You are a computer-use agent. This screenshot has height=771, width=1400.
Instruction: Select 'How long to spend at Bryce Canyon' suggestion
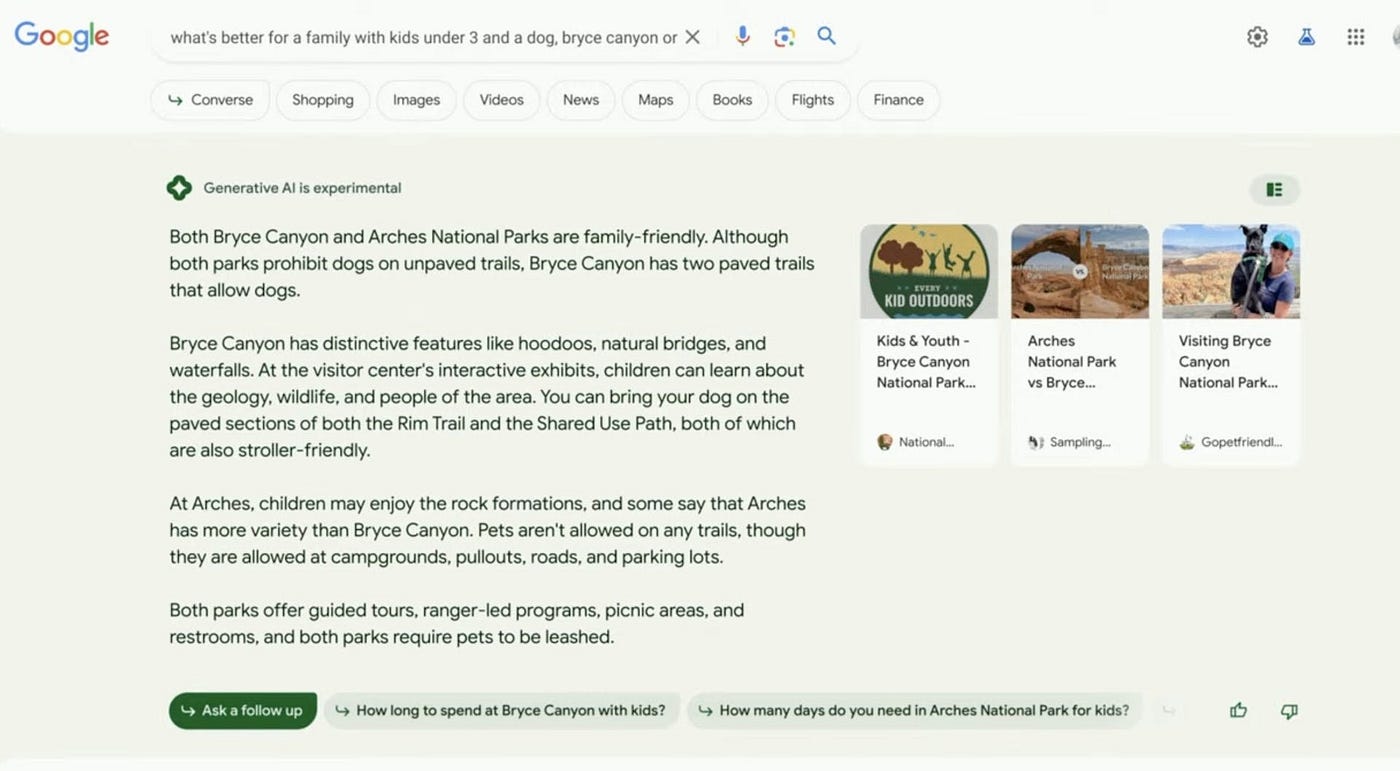tap(501, 710)
